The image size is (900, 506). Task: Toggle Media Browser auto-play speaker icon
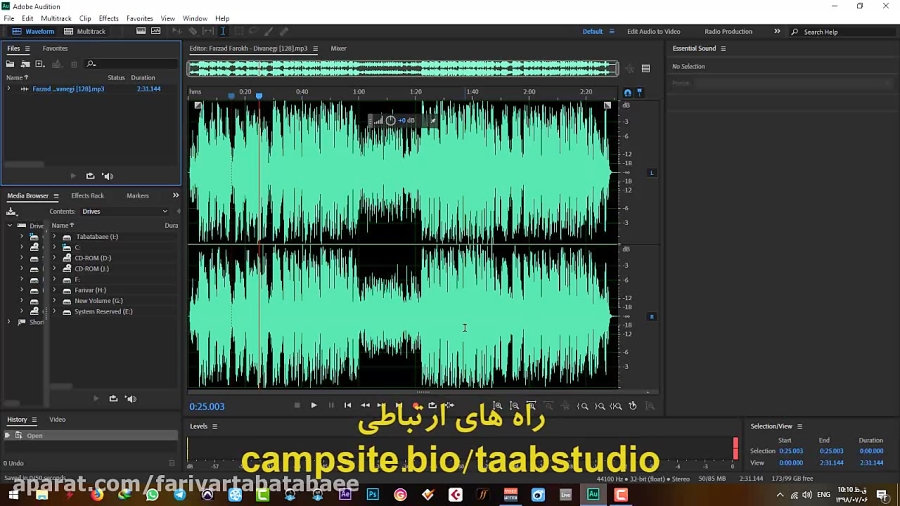131,399
